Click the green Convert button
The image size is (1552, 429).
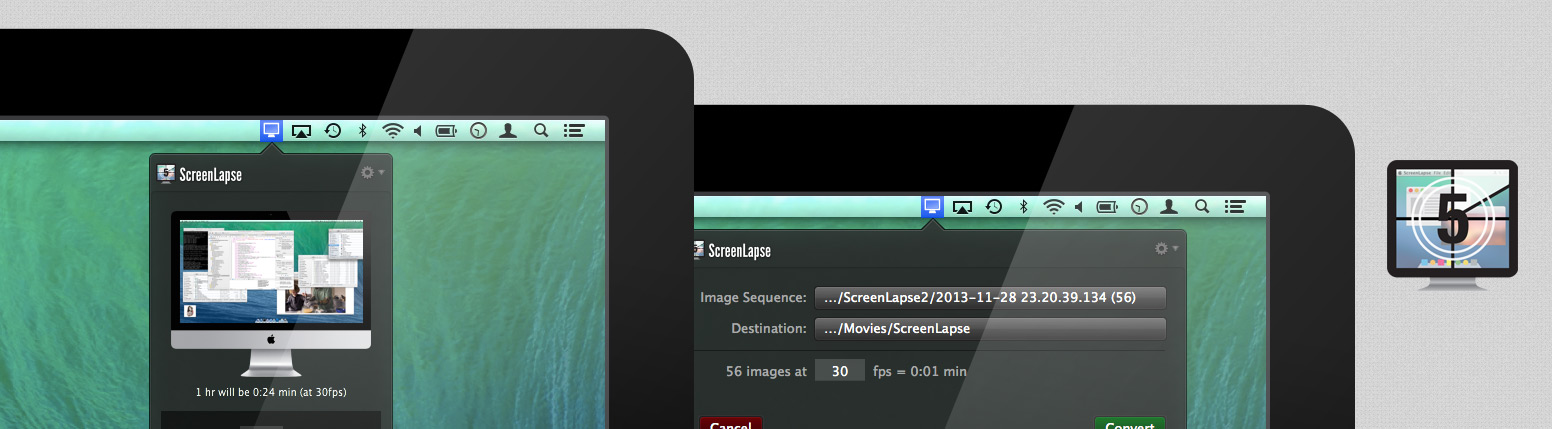(1130, 424)
